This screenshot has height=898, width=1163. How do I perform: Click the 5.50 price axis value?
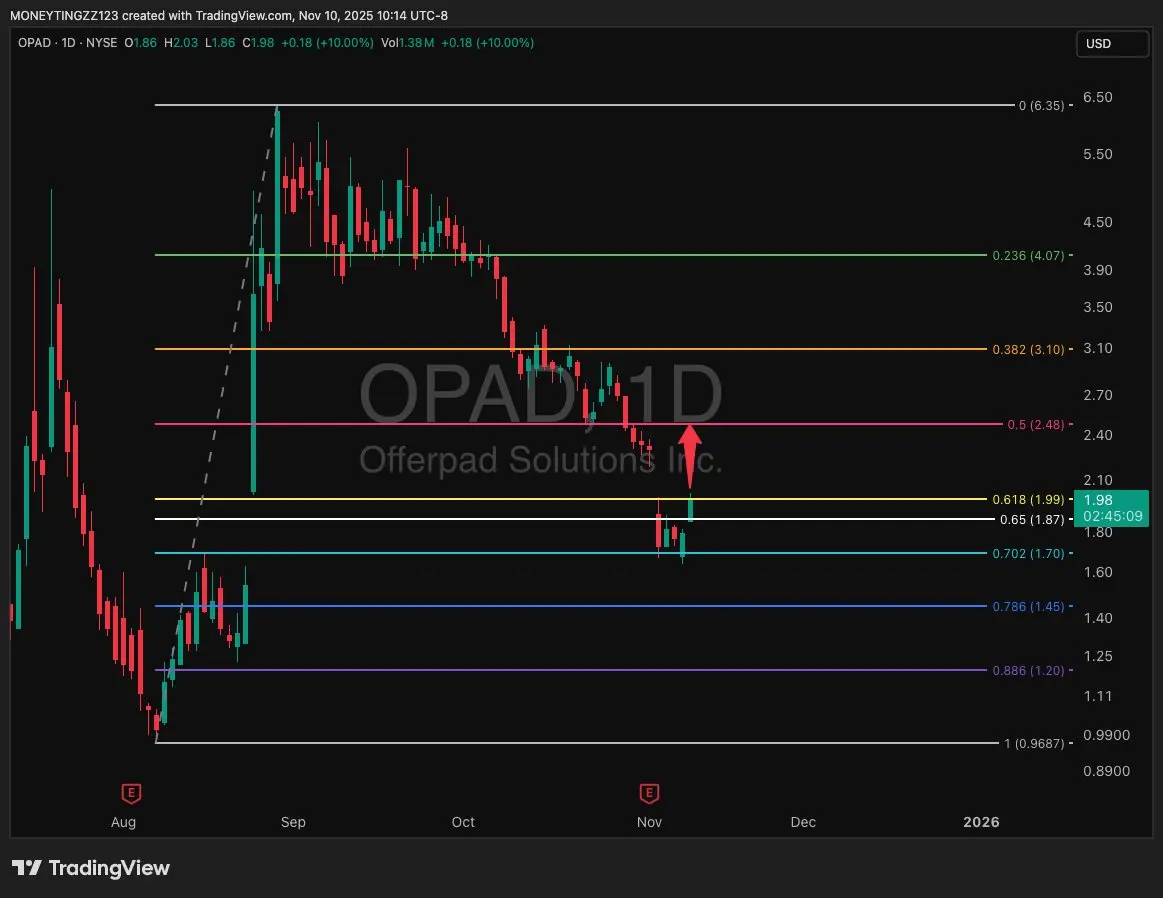pyautogui.click(x=1098, y=154)
